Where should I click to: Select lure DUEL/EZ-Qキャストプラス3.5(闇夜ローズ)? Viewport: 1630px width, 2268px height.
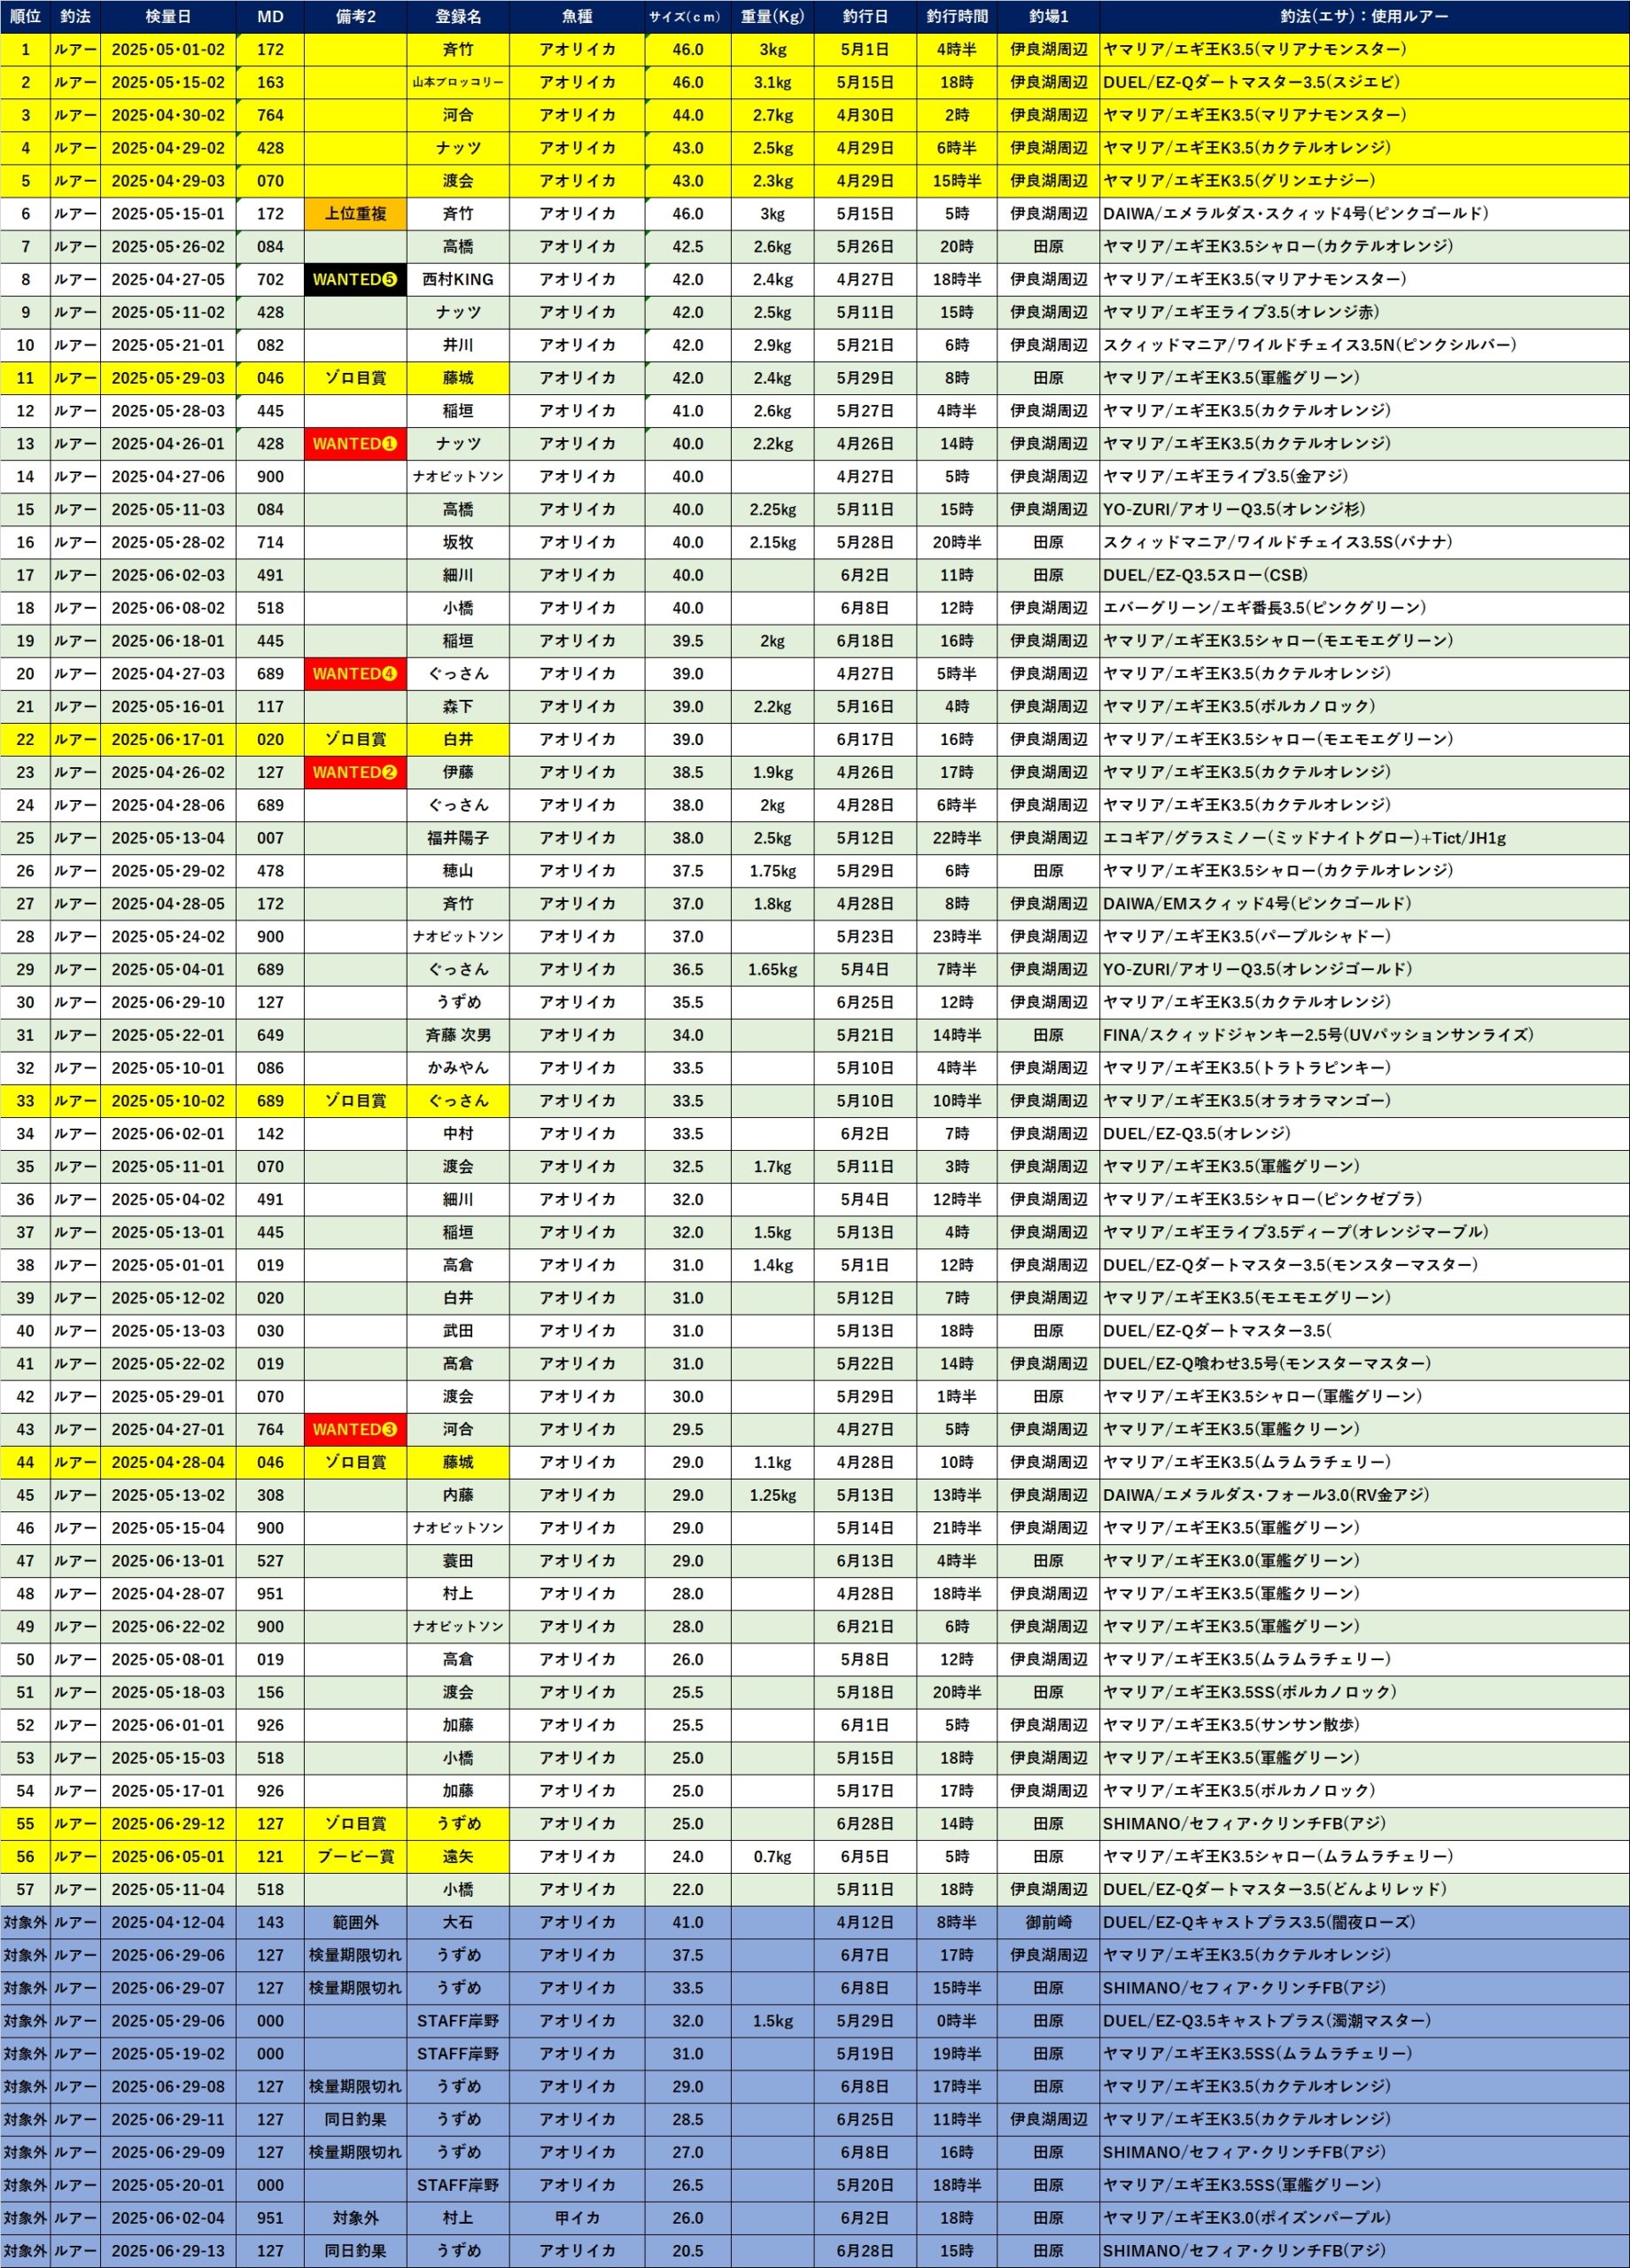(1259, 1922)
